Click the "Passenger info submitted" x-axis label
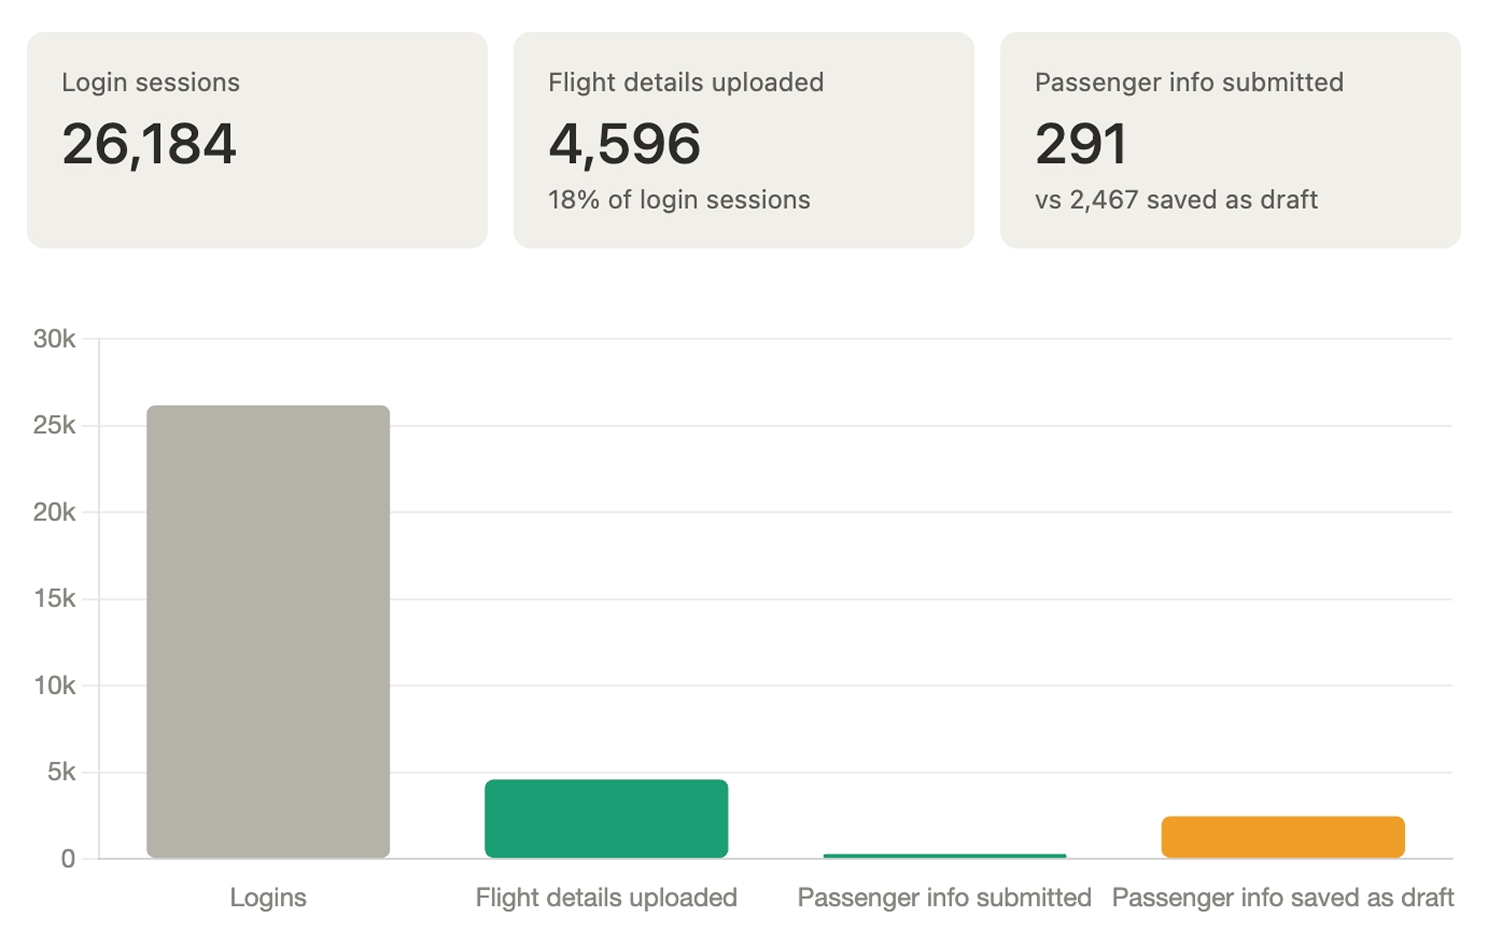The width and height of the screenshot is (1488, 934). (x=944, y=898)
